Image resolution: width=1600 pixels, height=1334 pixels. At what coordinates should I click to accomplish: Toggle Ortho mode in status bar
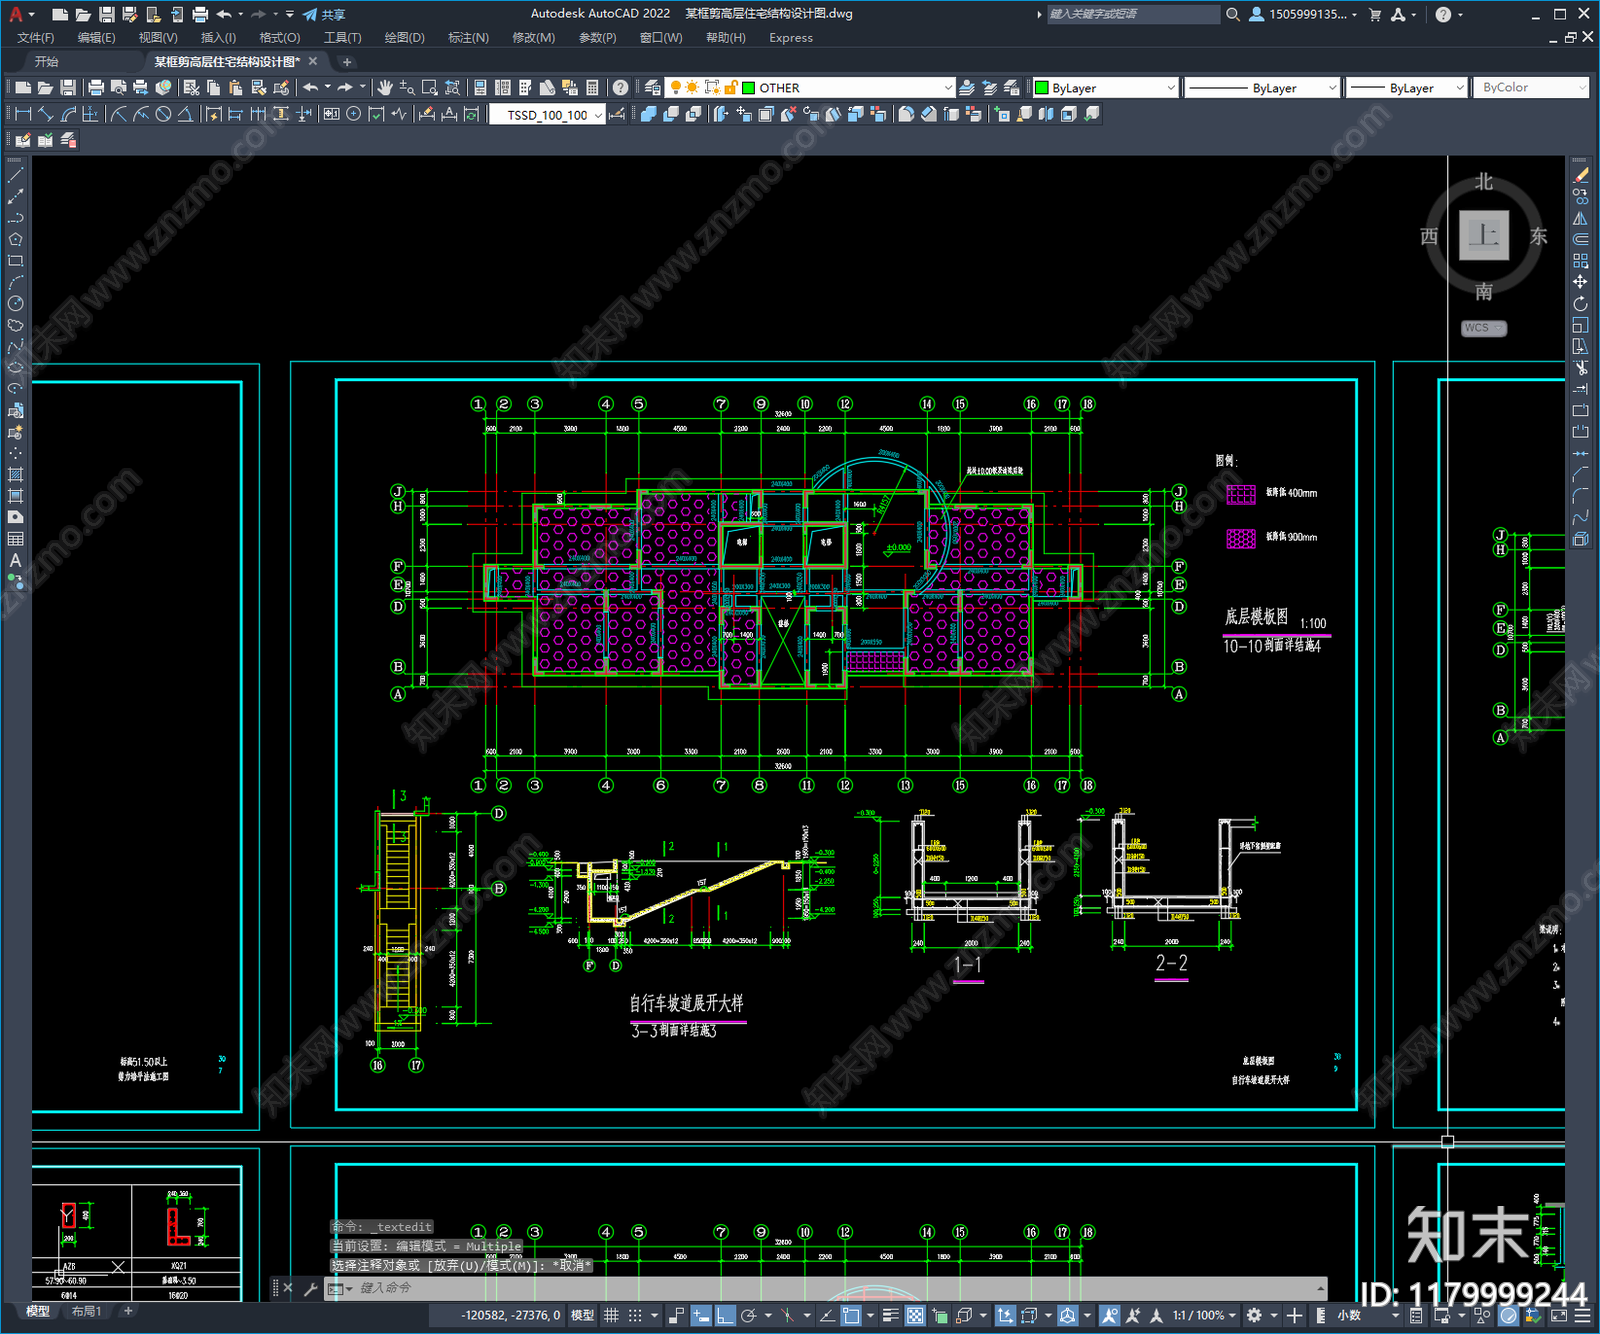click(x=725, y=1315)
